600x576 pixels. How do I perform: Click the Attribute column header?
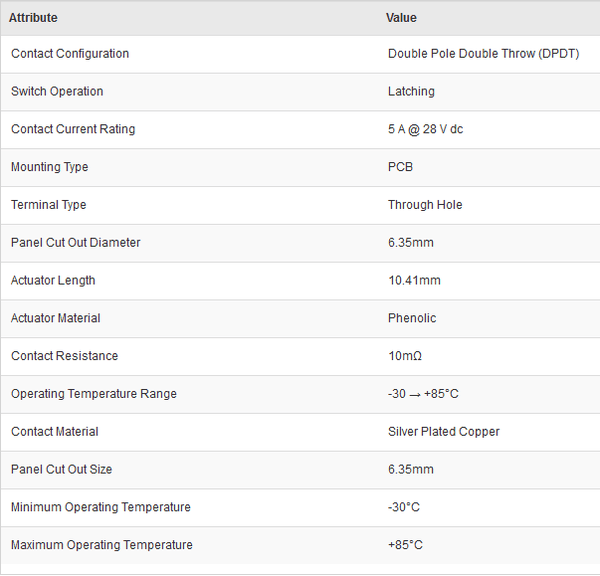coord(33,18)
